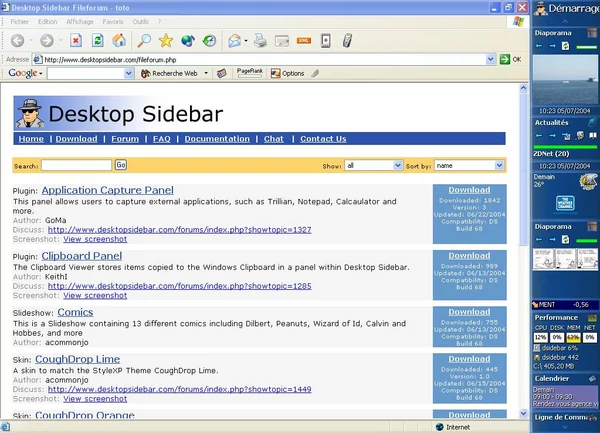Go to the Home page icon
This screenshot has height=433, width=600.
coord(119,40)
